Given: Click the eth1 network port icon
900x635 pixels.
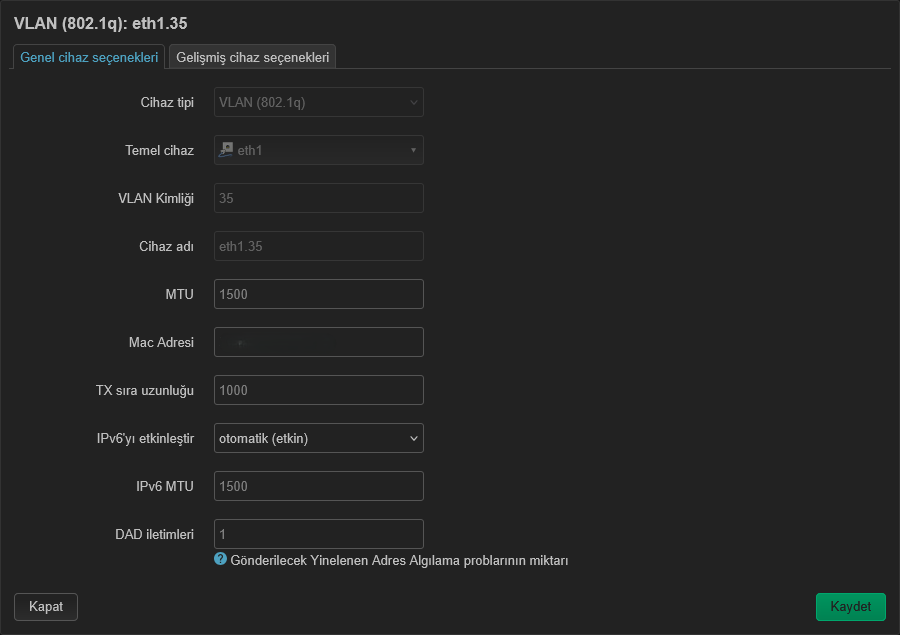Looking at the screenshot, I should pos(226,149).
